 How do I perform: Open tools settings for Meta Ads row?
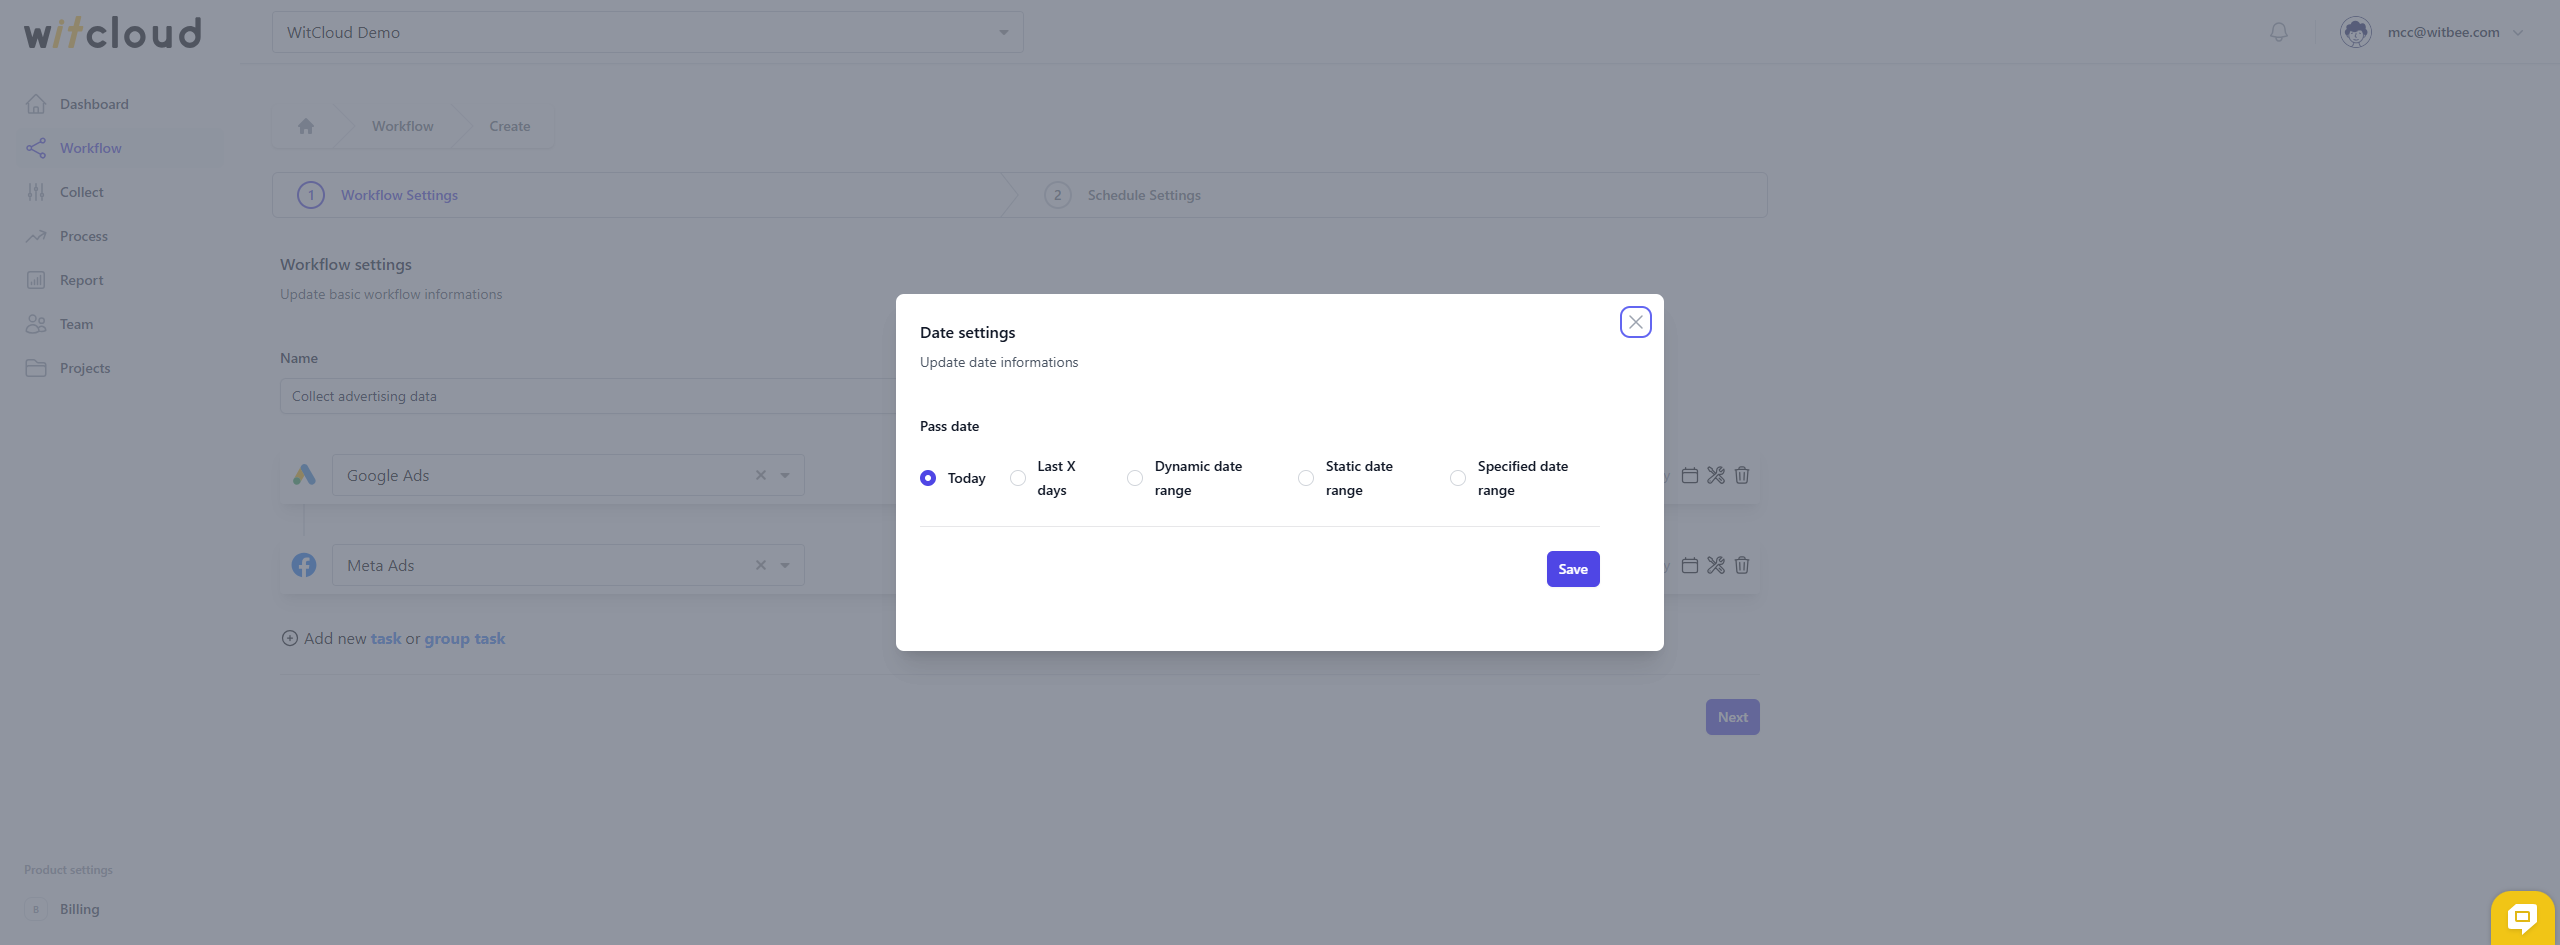coord(1716,565)
